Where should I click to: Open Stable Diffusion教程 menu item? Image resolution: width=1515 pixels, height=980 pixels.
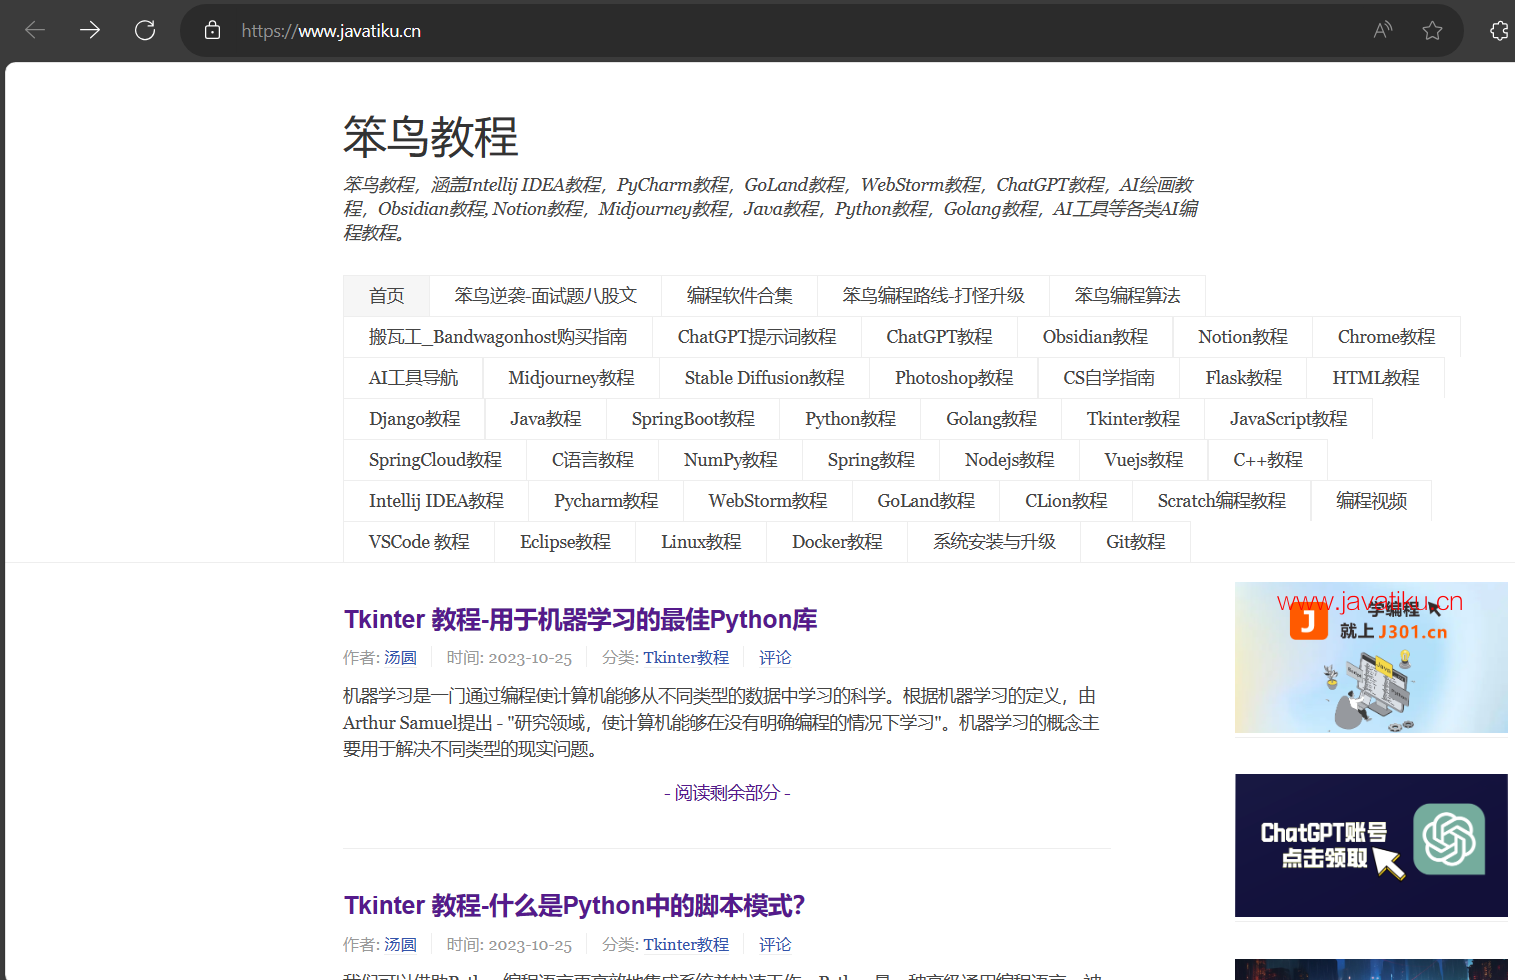point(764,378)
